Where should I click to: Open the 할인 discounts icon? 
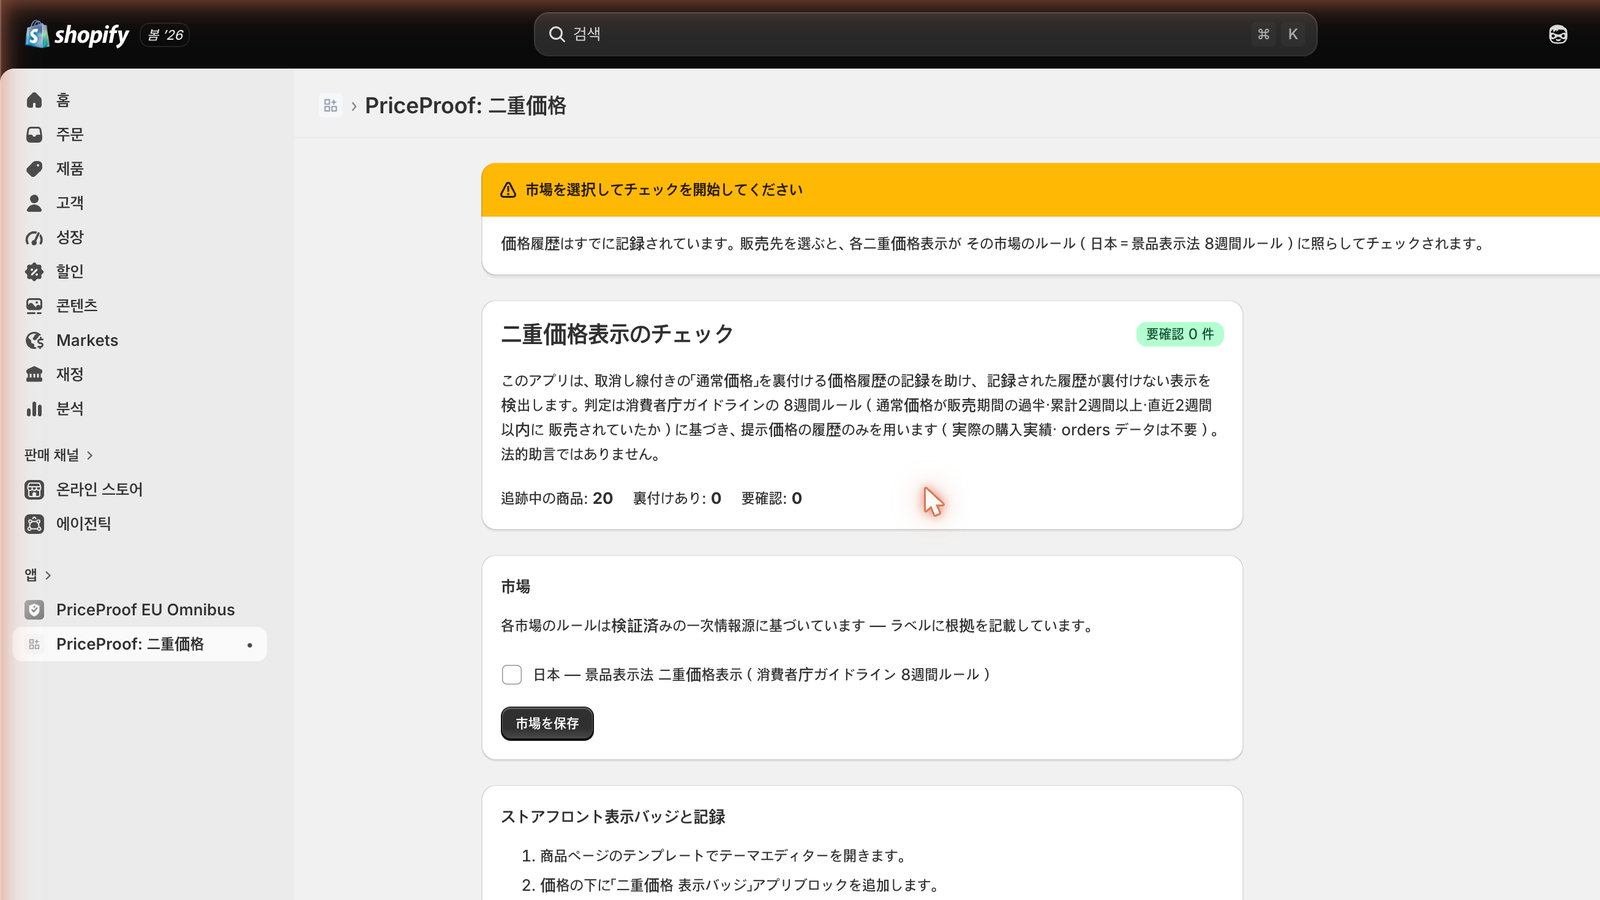click(x=34, y=271)
